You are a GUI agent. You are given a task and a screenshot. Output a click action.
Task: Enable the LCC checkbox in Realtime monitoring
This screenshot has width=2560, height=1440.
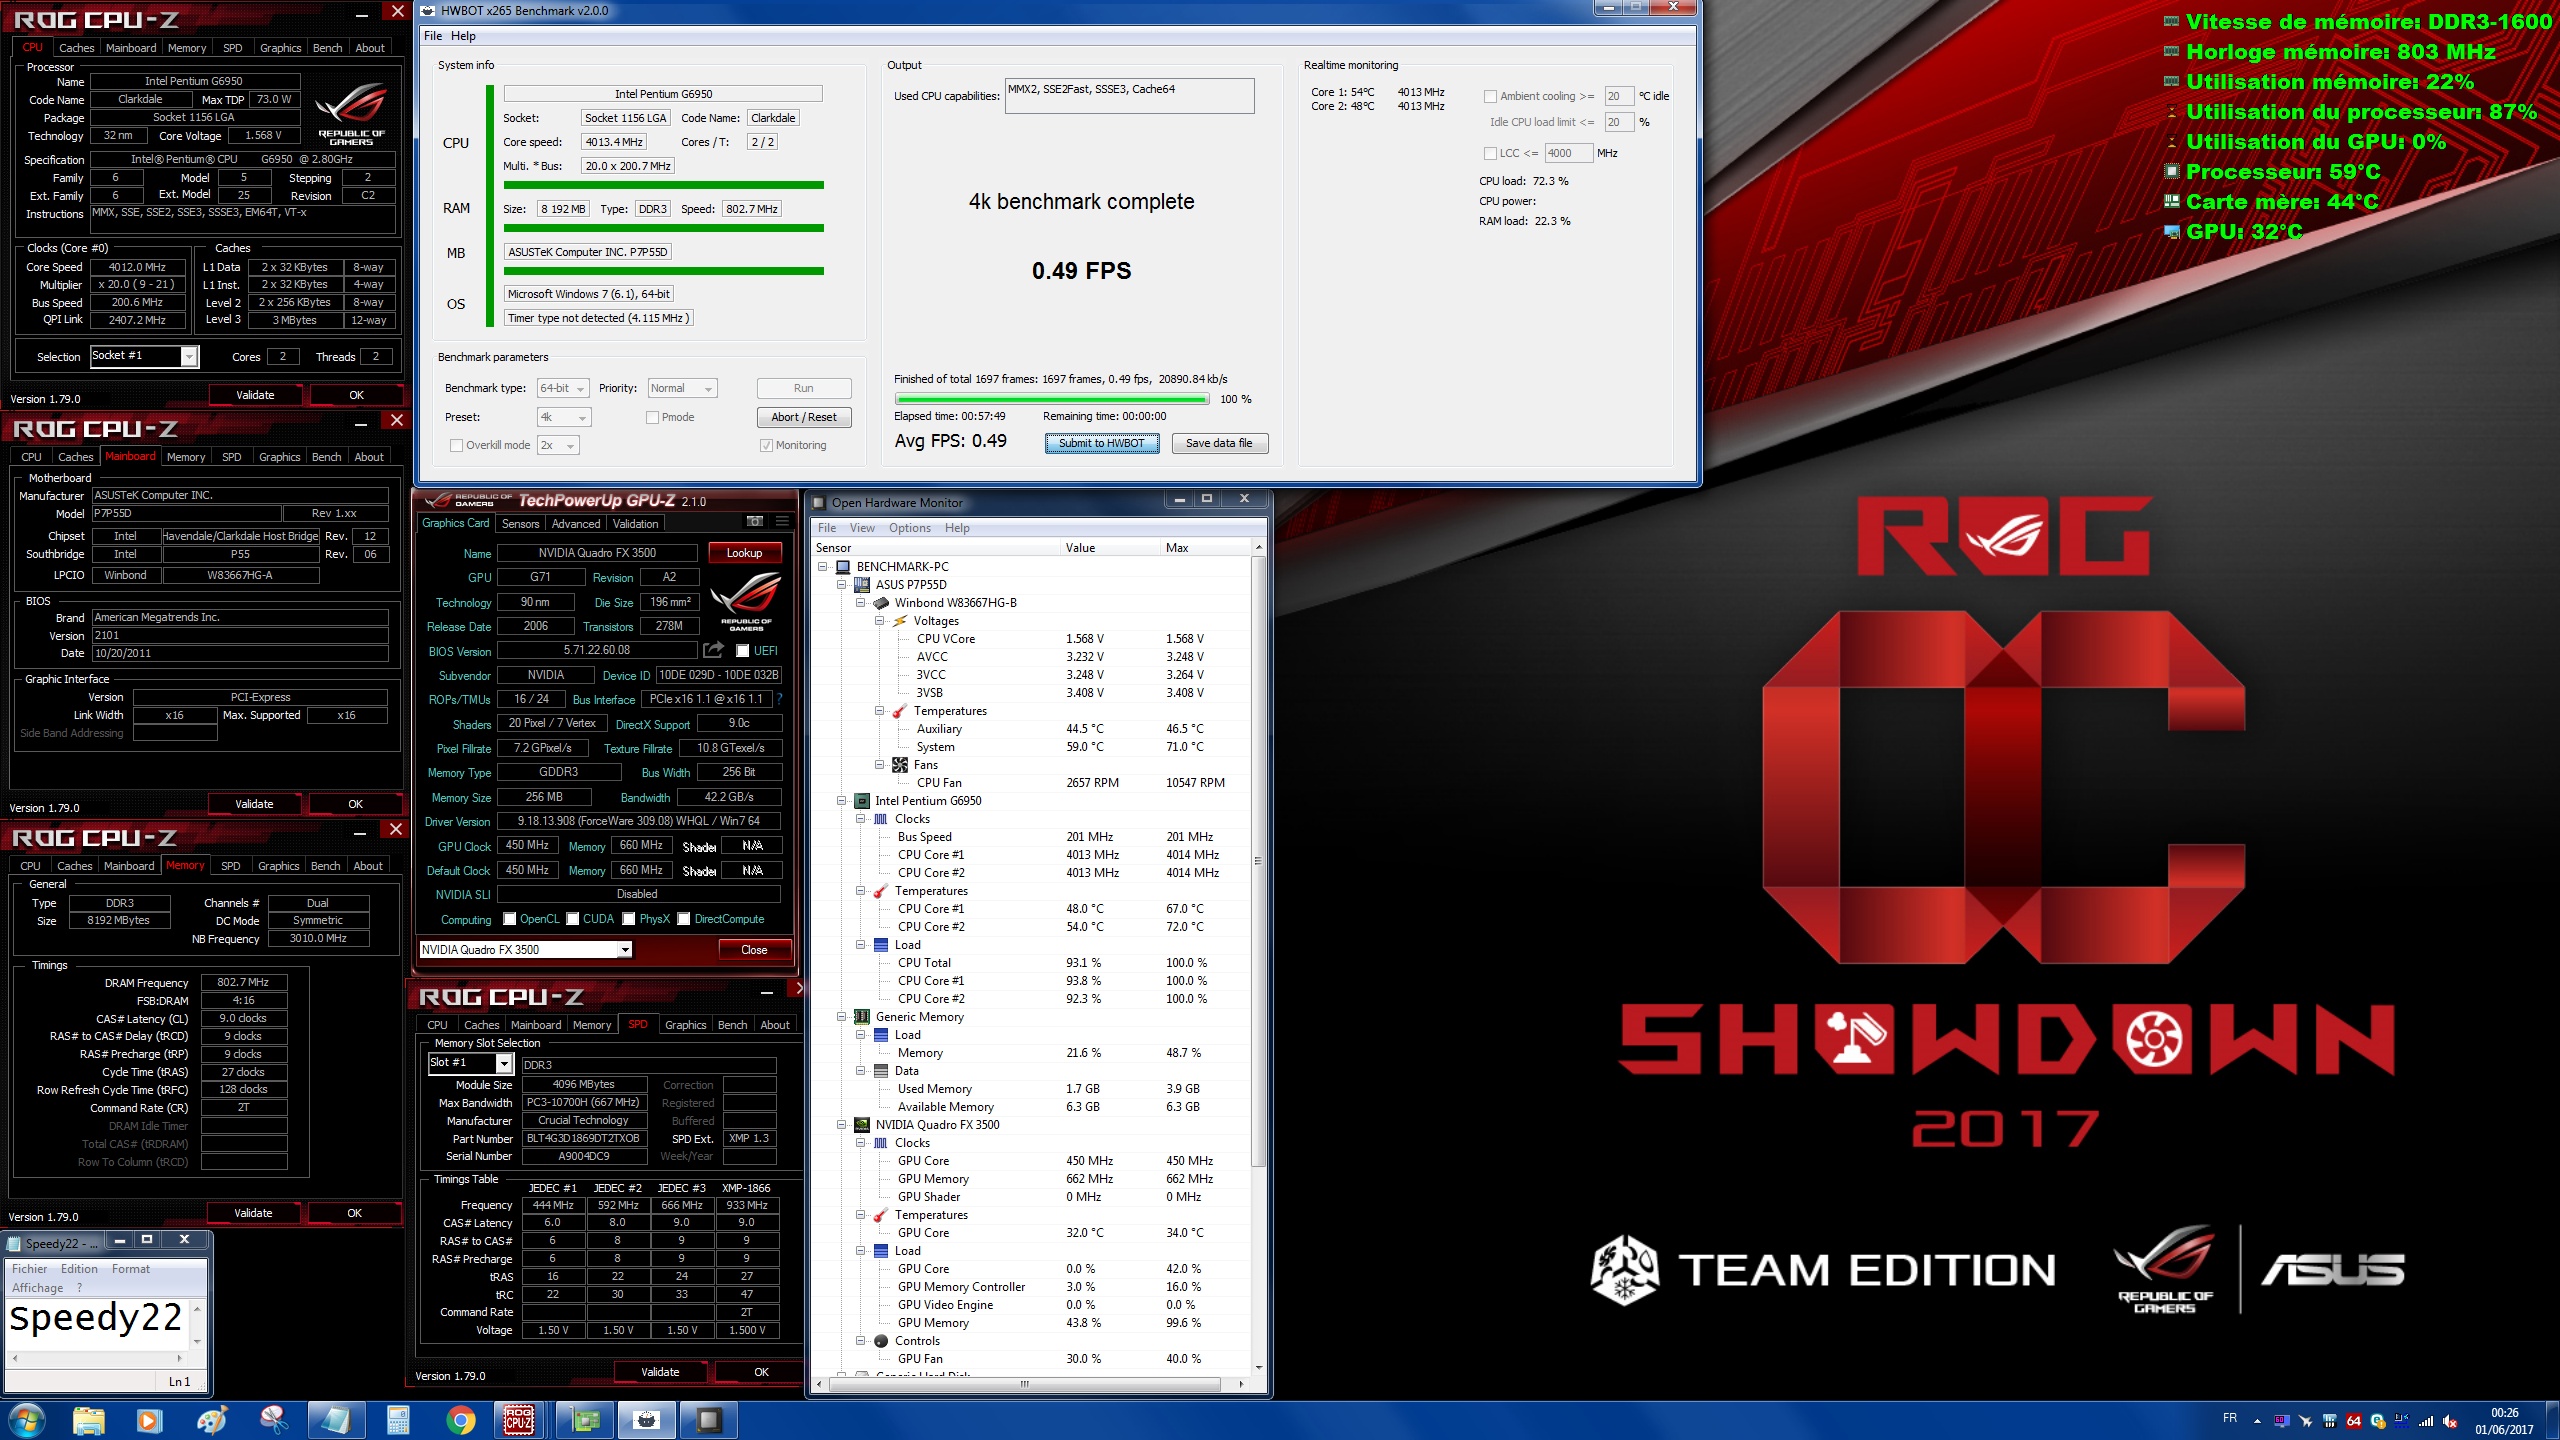(1490, 154)
